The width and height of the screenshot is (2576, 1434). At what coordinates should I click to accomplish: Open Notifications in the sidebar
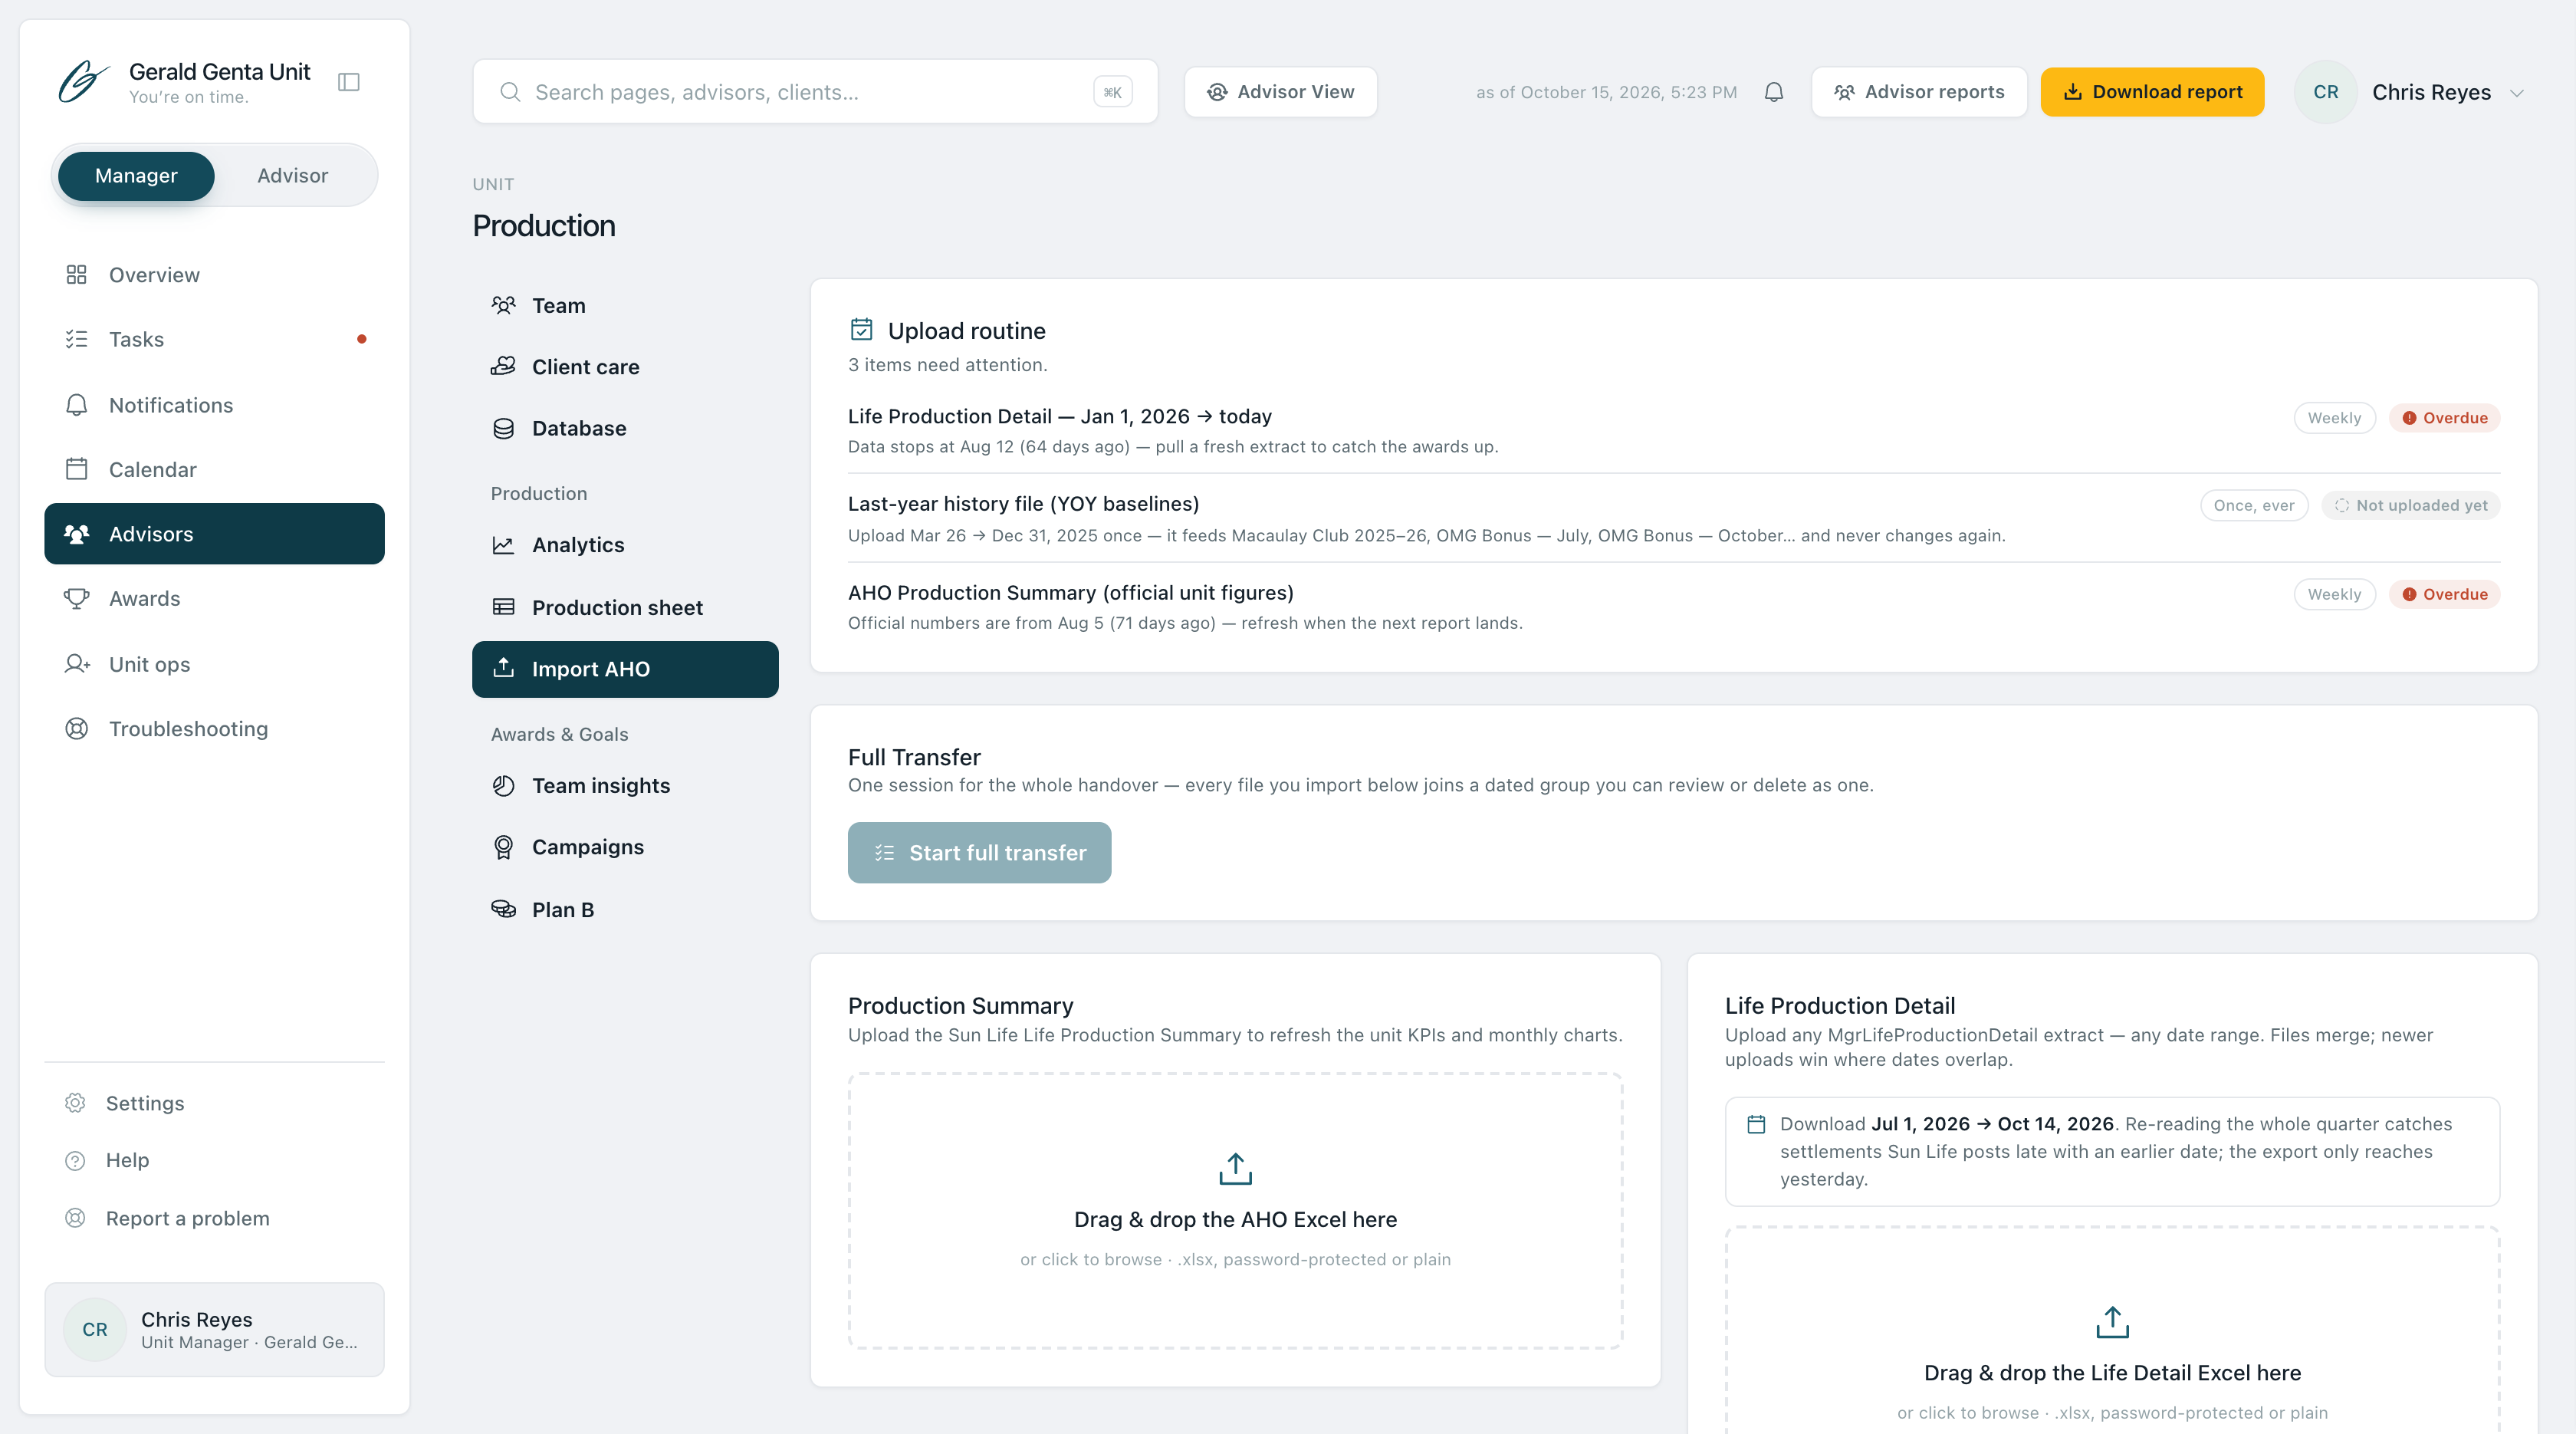[x=214, y=404]
